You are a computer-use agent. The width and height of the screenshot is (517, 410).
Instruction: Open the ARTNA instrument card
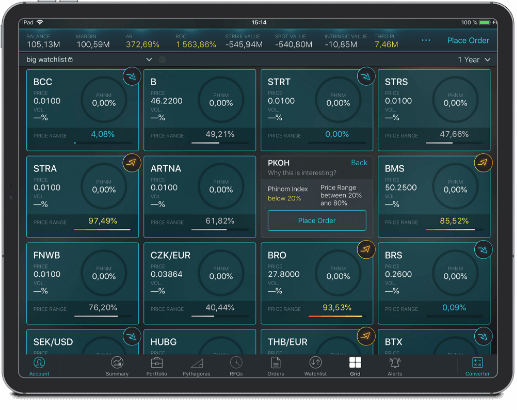(199, 197)
